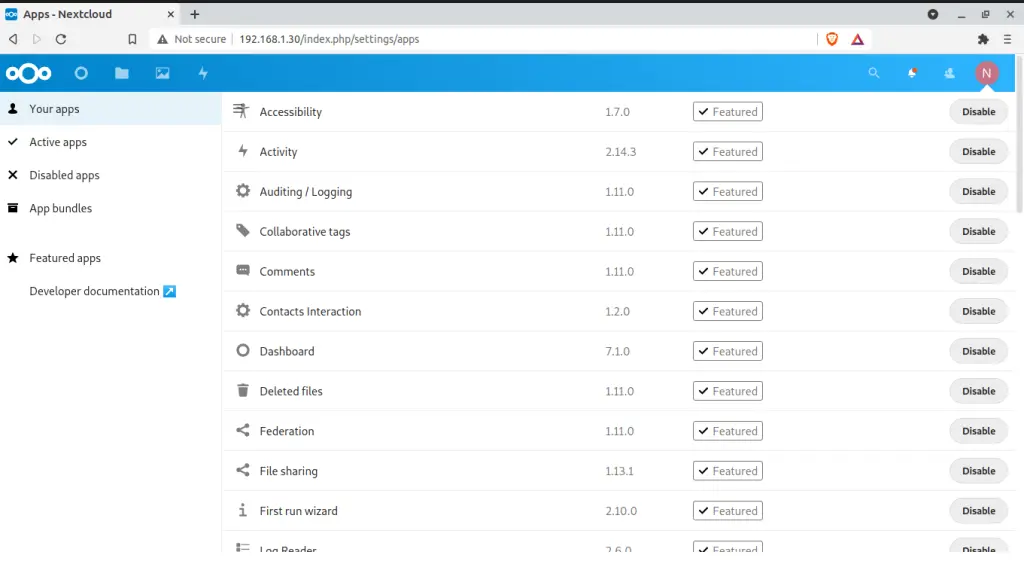Click the Dashboard row circle icon

coord(243,351)
